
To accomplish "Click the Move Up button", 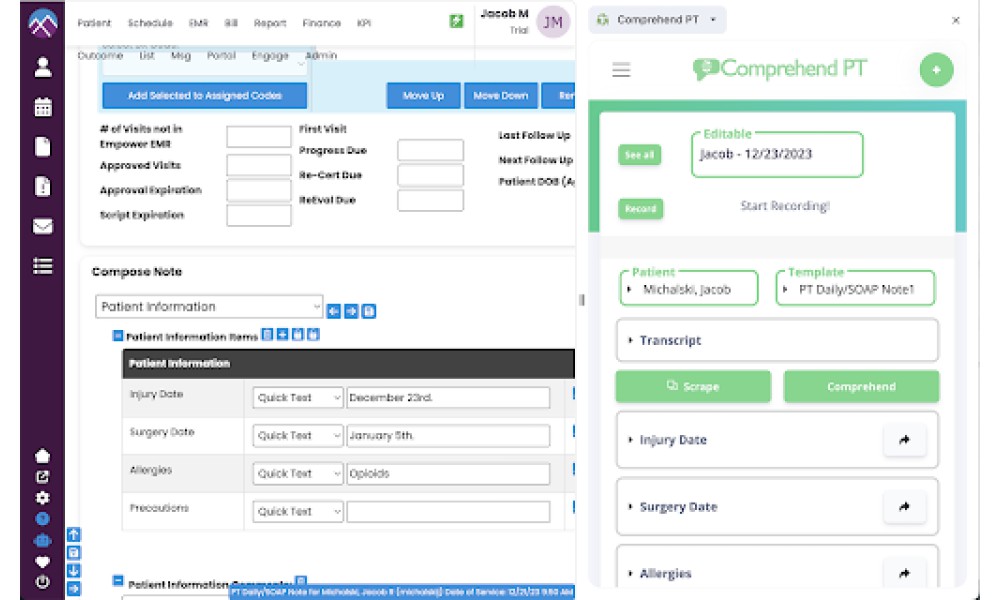I will point(423,96).
